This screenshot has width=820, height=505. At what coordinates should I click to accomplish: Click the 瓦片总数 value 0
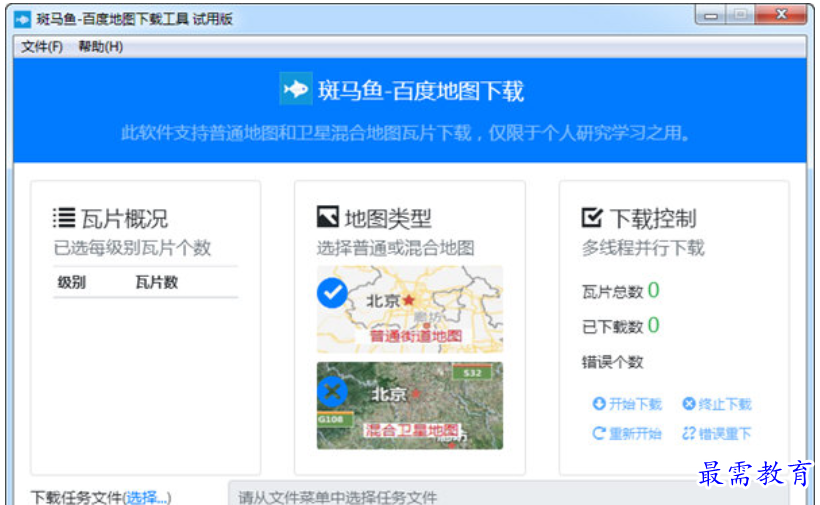(x=653, y=290)
